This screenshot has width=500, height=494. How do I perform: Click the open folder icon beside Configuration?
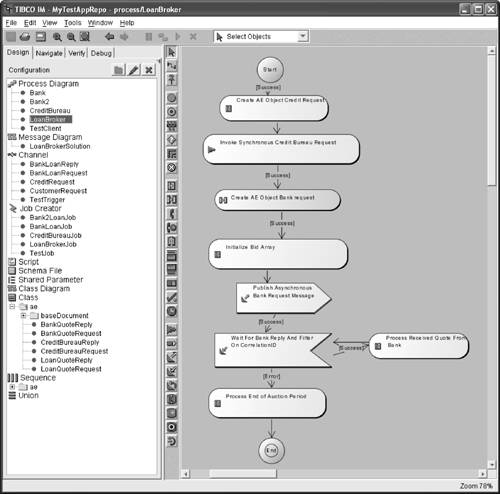[x=118, y=70]
